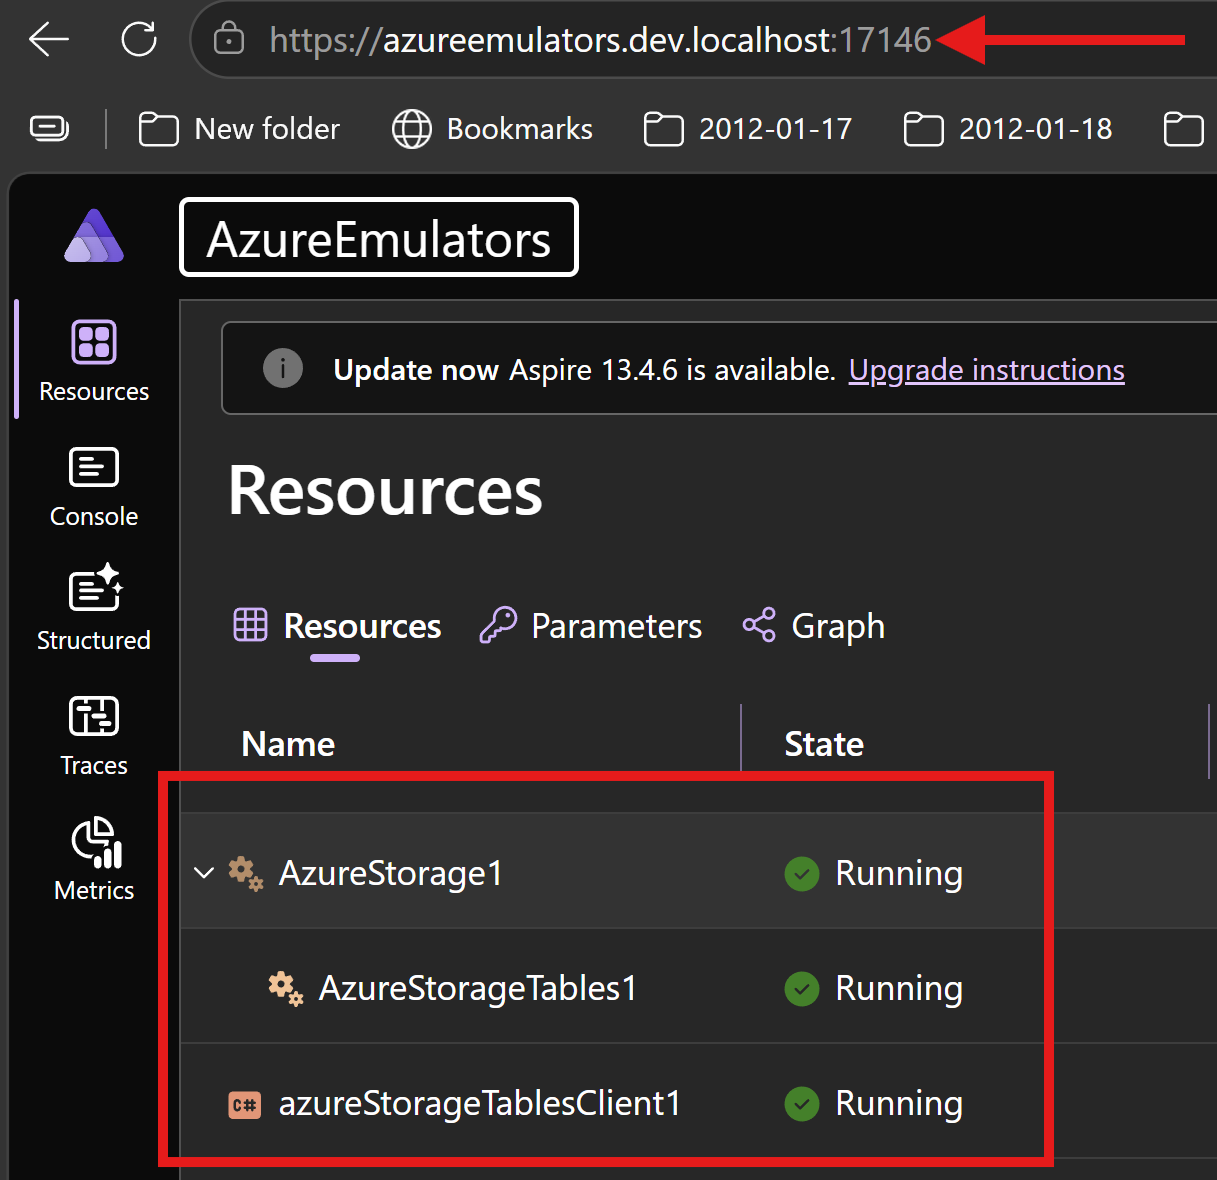This screenshot has width=1217, height=1180.
Task: Open the 2012-01-18 bookmark folder
Action: click(x=1008, y=129)
